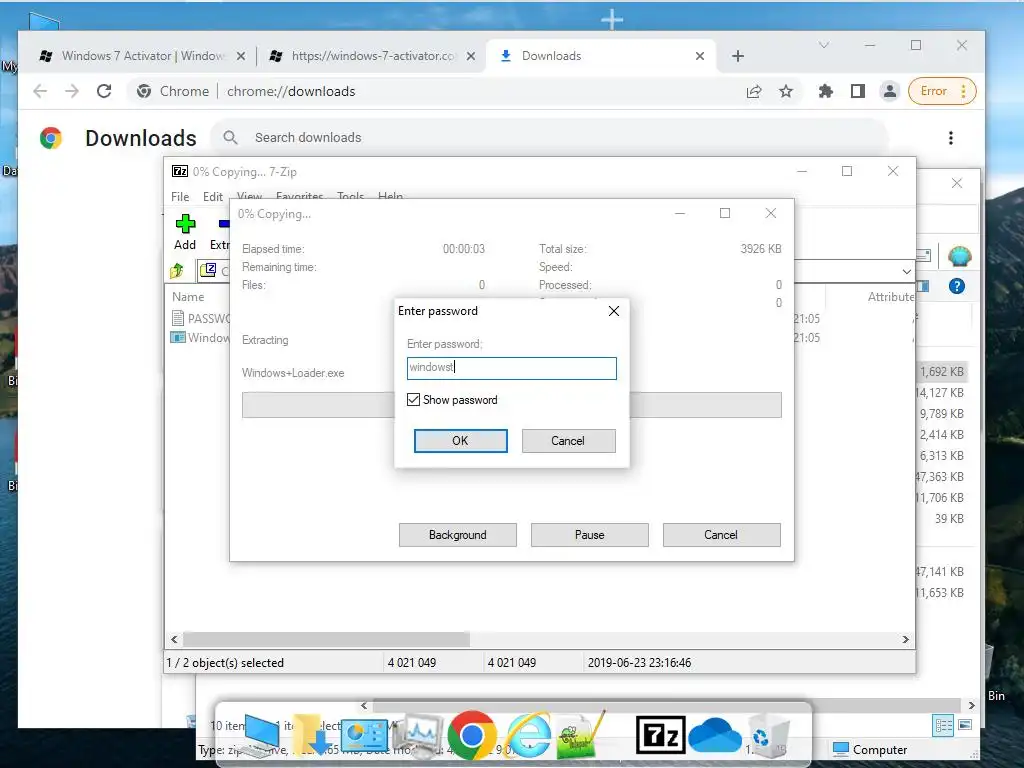Click the 7-Zip selection status text

tap(225, 663)
